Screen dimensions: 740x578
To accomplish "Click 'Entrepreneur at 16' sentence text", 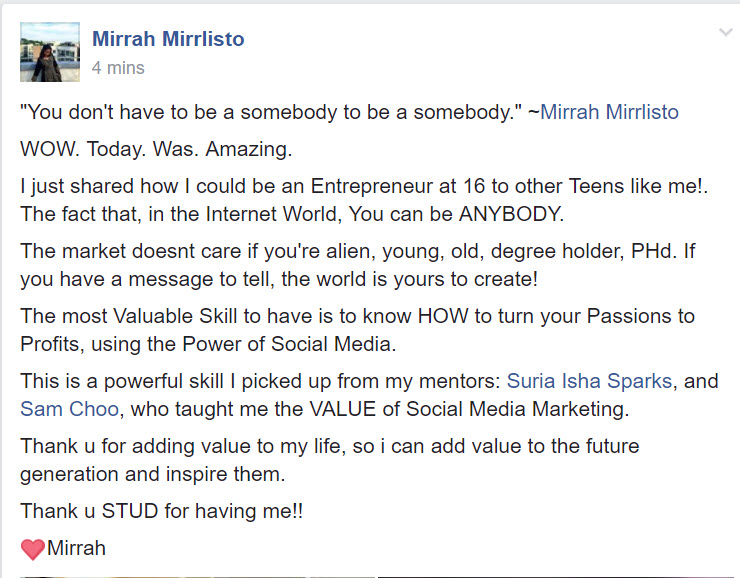I will (x=364, y=186).
